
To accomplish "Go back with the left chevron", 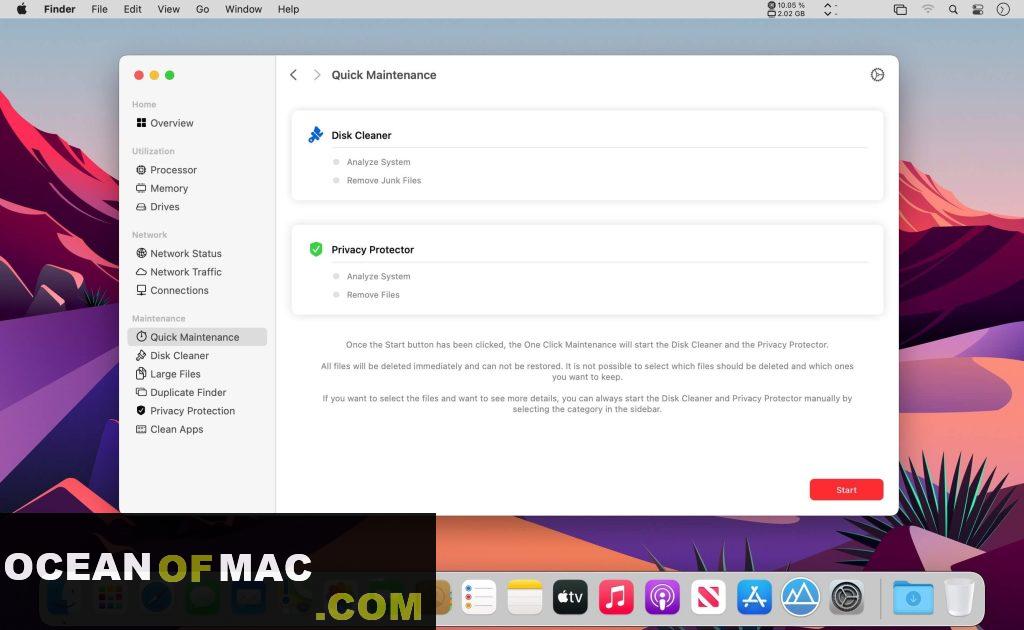I will [x=294, y=75].
